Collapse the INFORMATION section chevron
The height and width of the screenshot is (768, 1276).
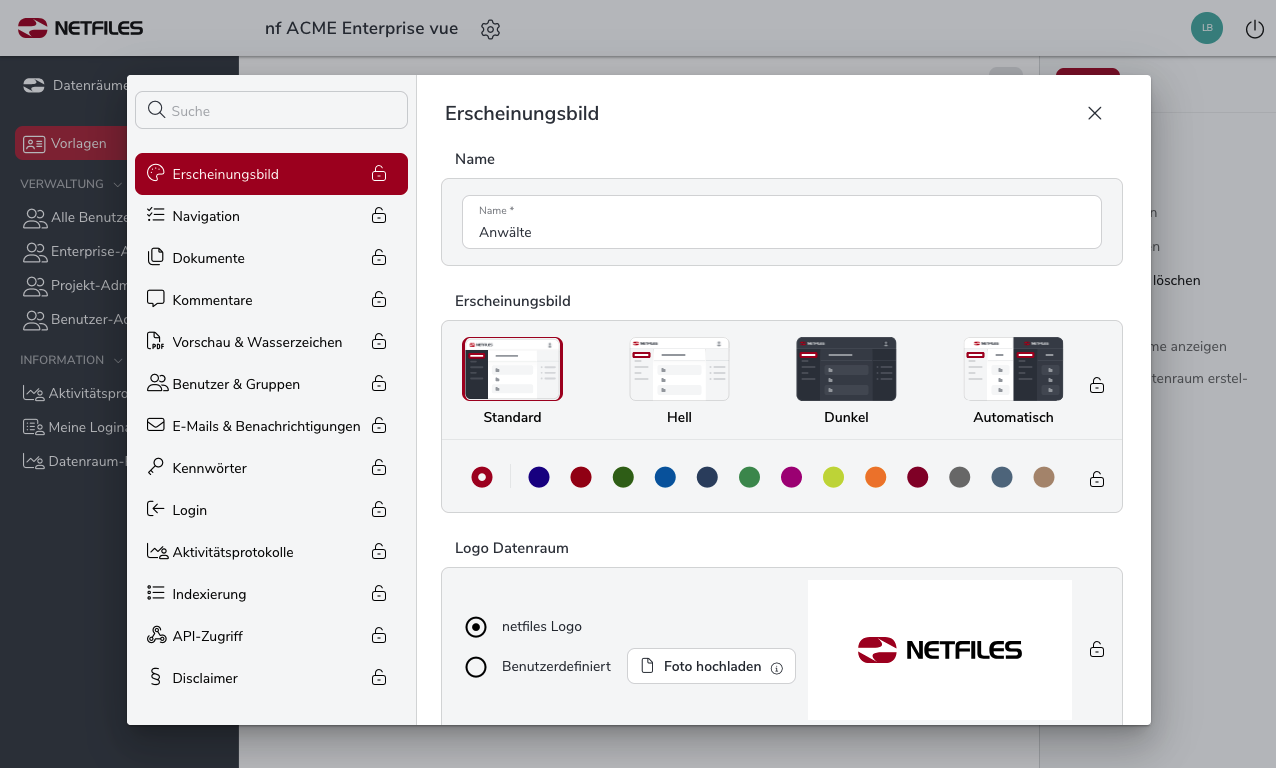tap(118, 360)
